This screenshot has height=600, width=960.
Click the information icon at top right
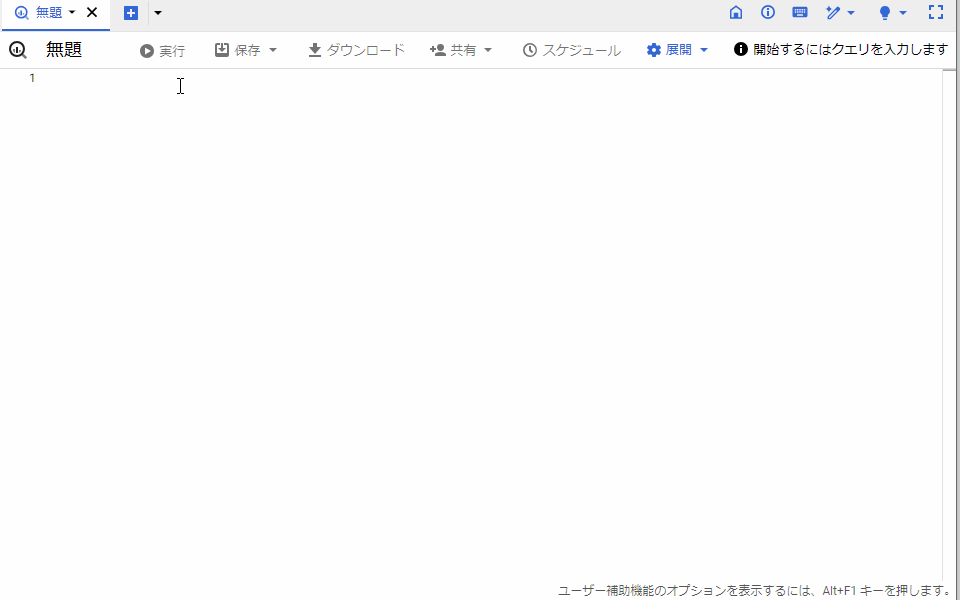click(767, 13)
